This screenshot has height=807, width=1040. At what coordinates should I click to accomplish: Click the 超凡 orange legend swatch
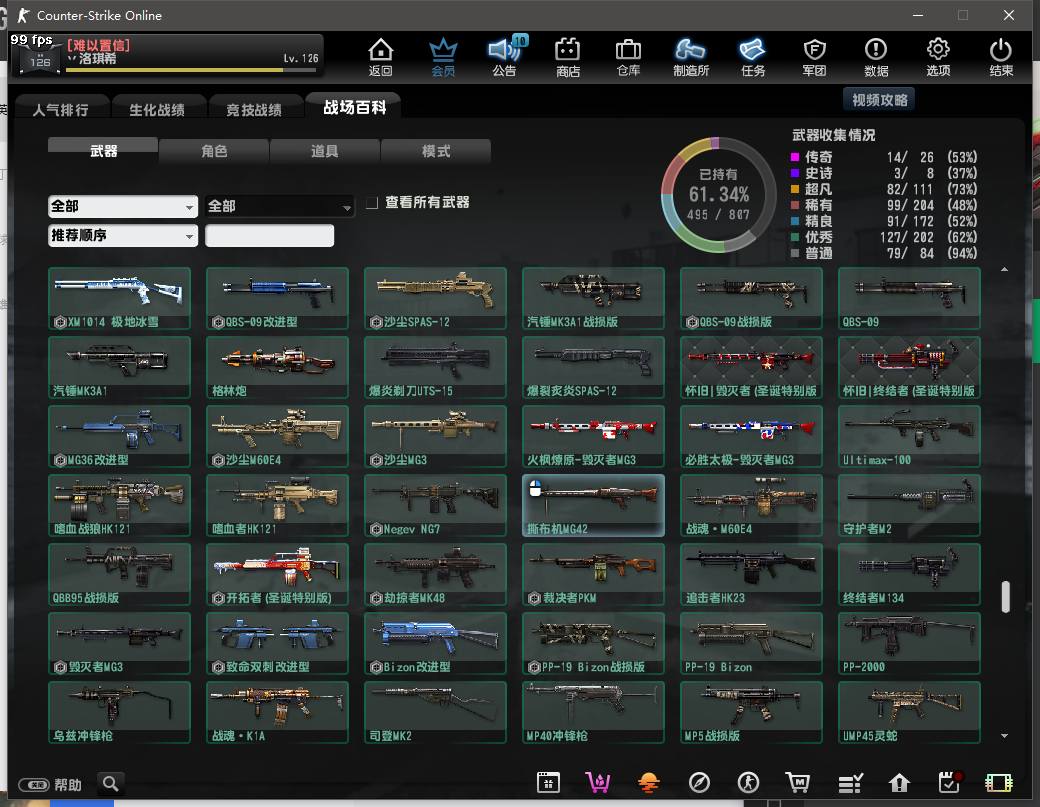point(795,189)
